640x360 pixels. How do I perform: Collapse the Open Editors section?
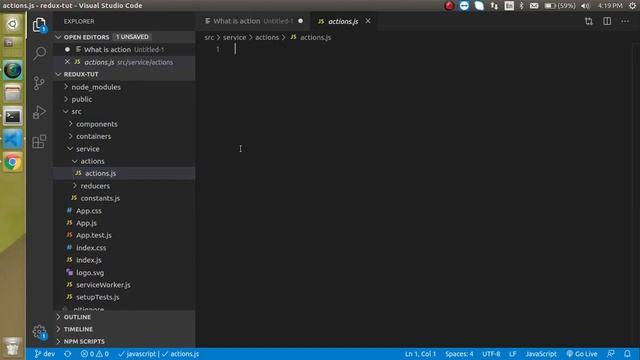click(124, 37)
